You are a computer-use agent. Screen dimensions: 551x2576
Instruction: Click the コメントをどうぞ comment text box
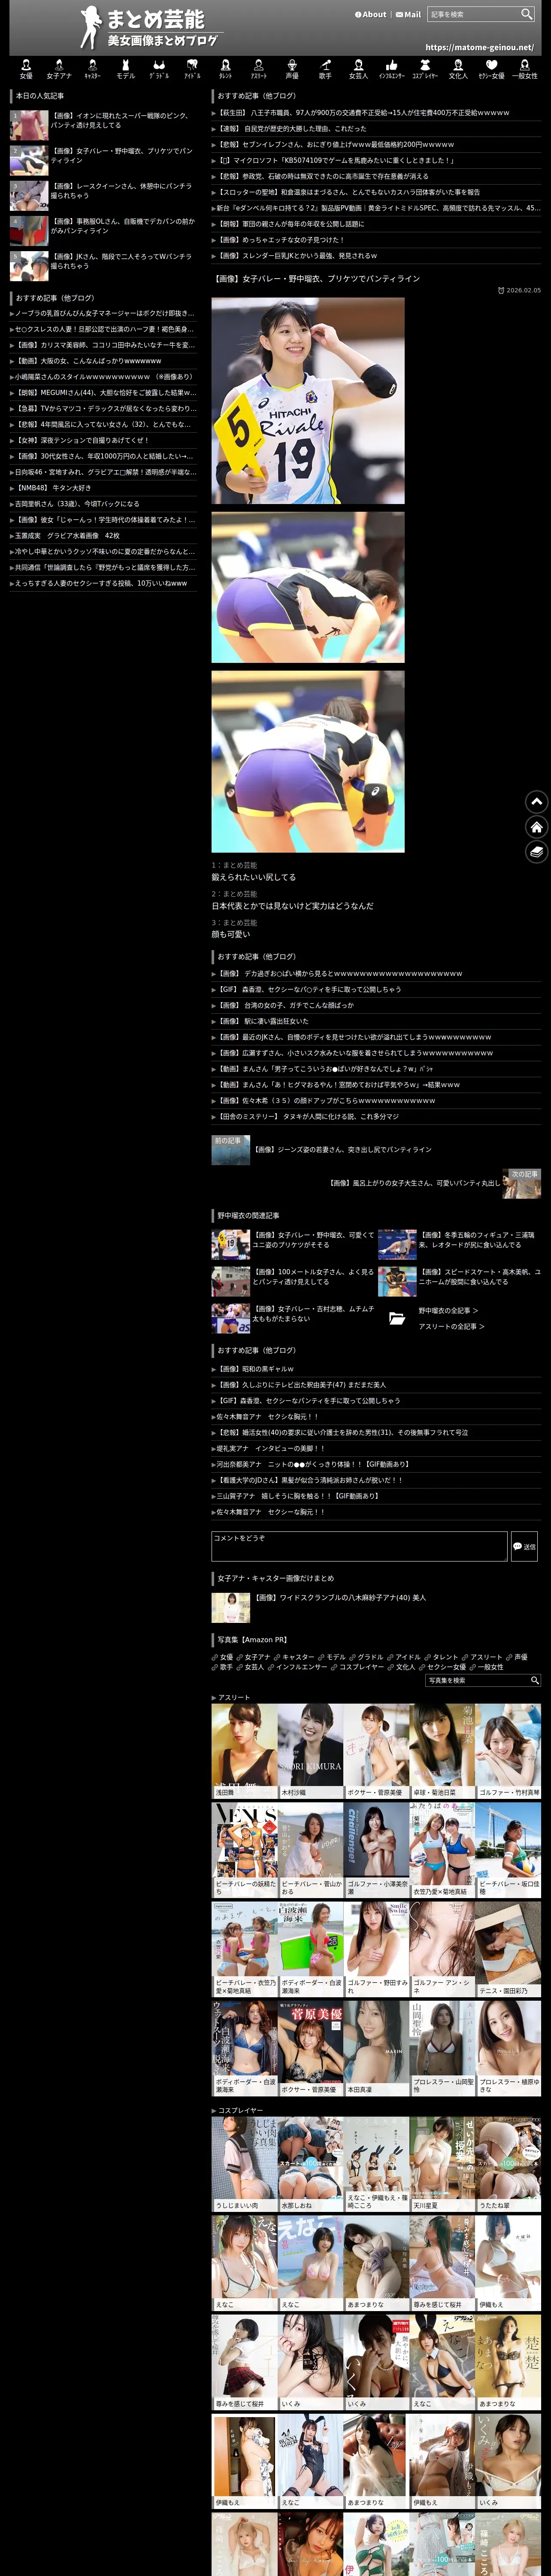click(x=359, y=1546)
